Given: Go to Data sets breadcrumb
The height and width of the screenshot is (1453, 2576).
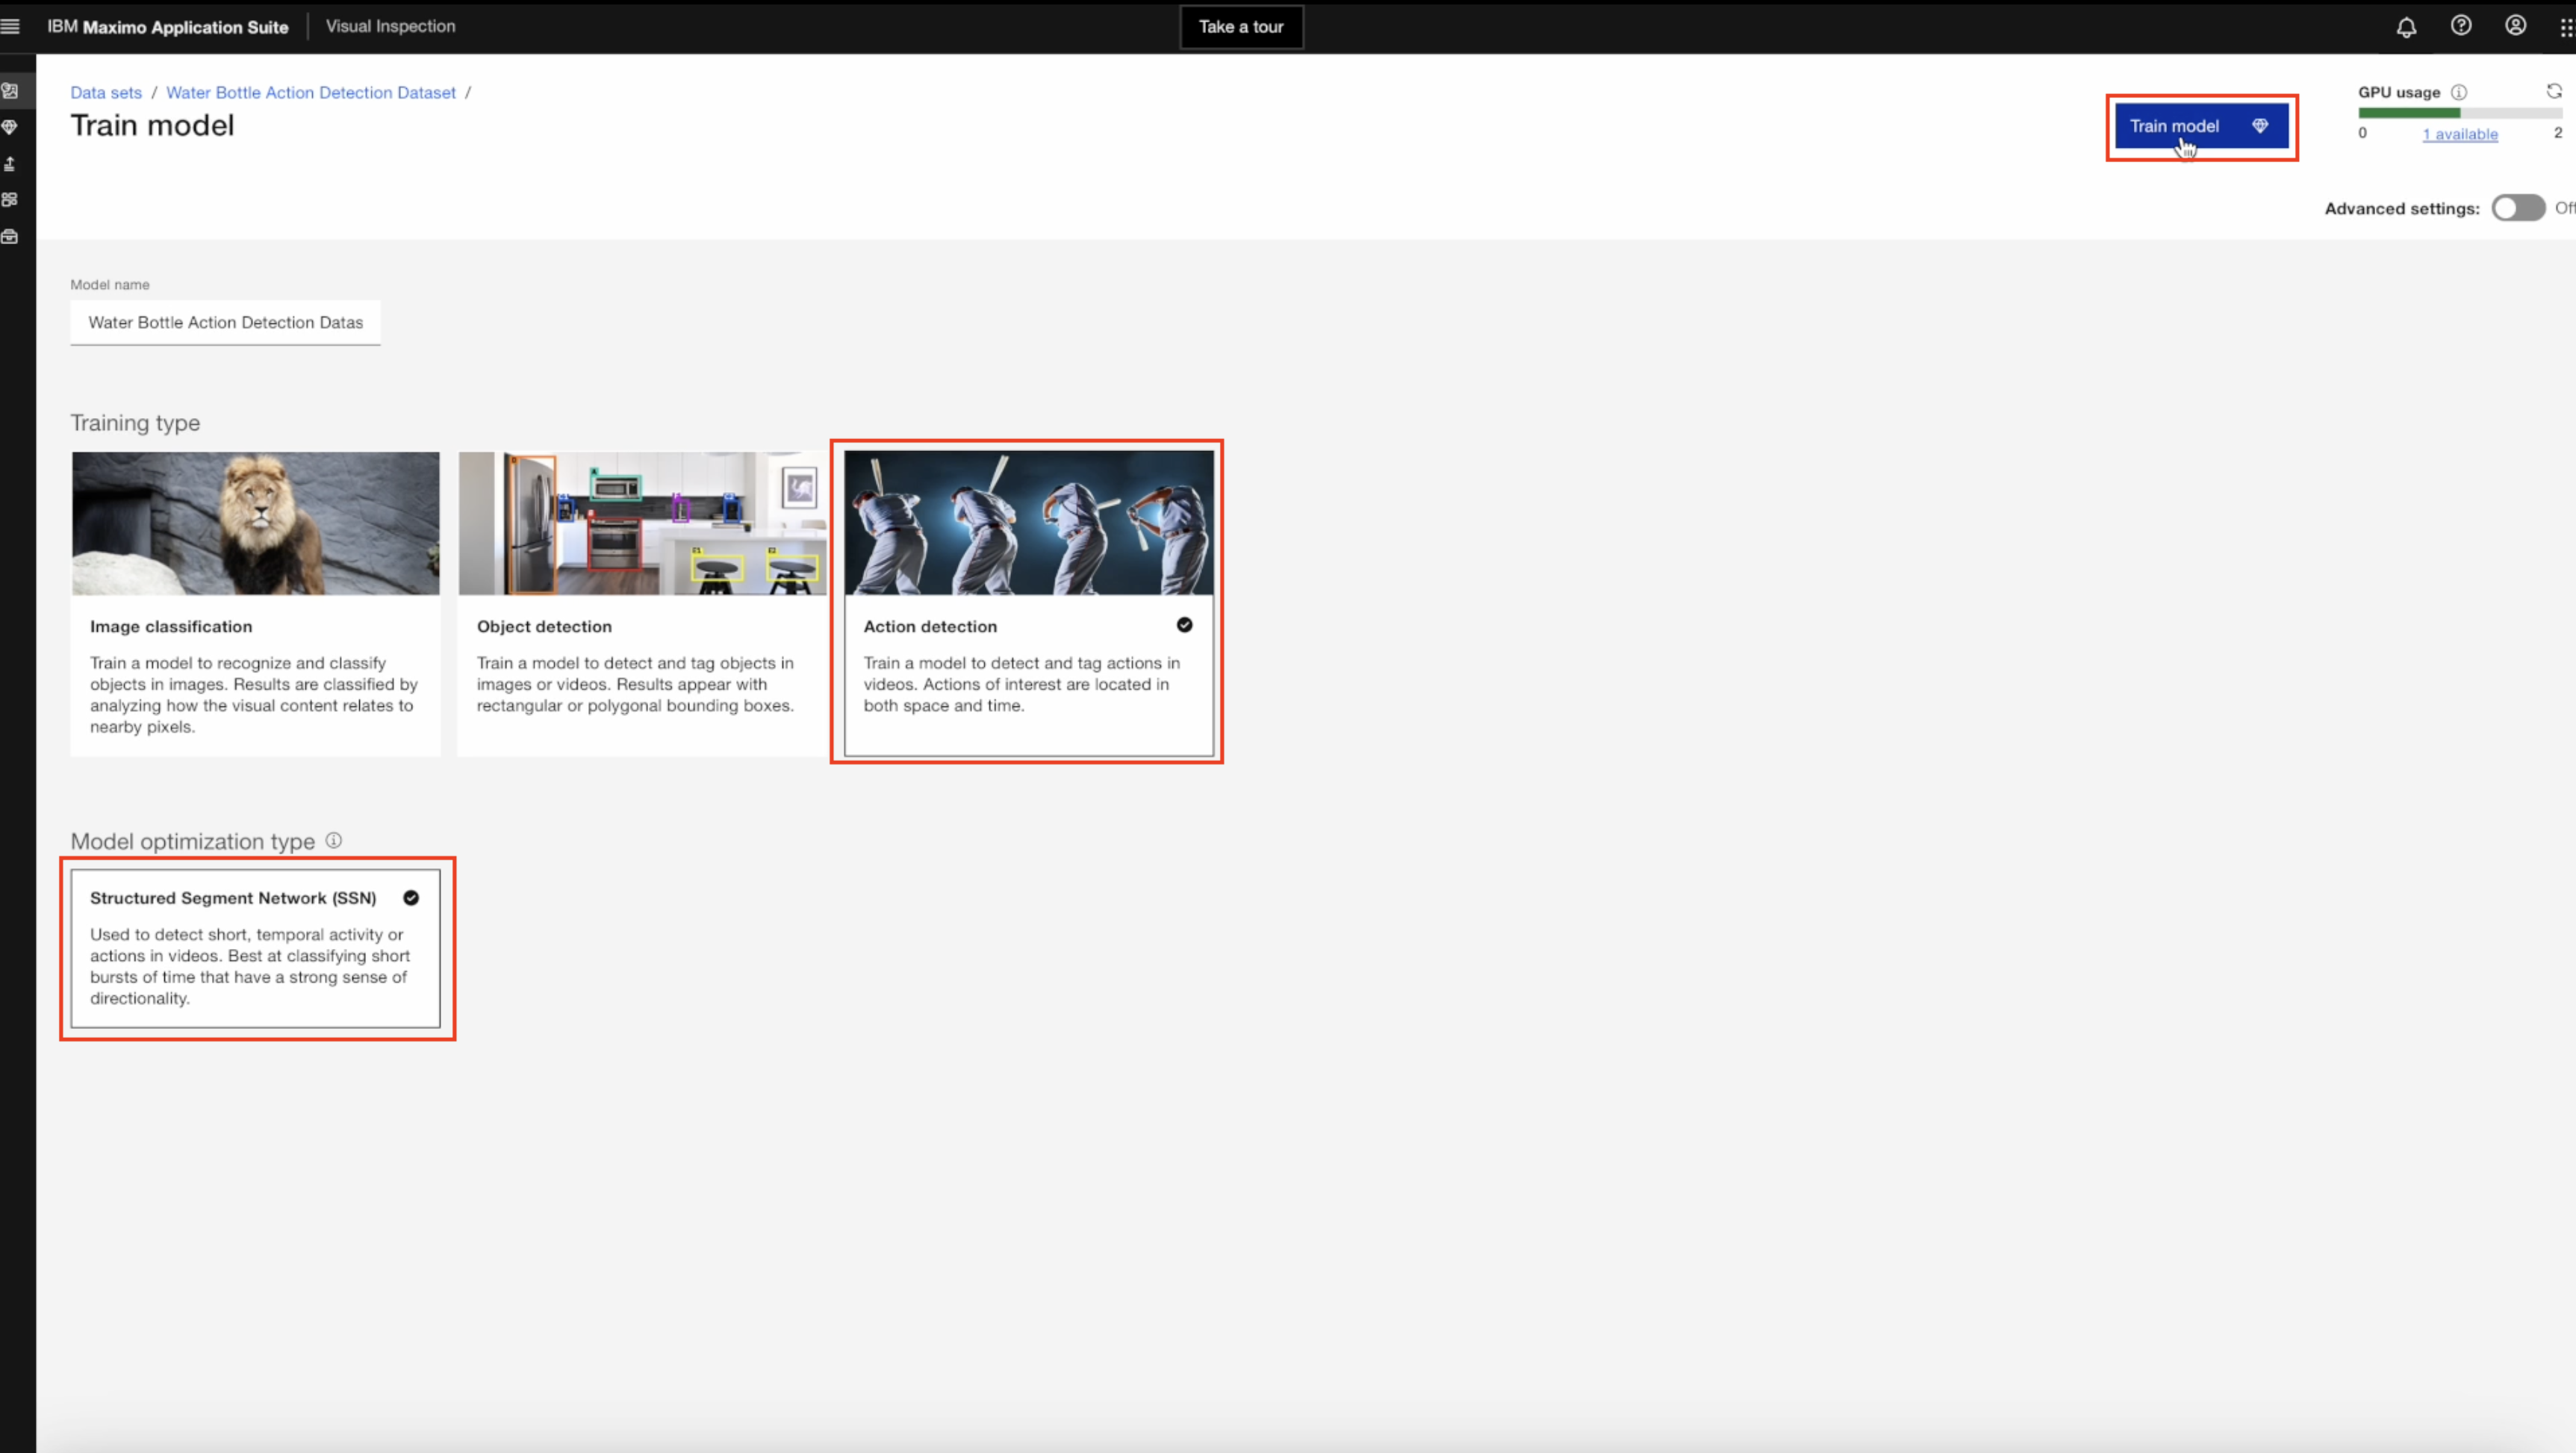Looking at the screenshot, I should [x=106, y=92].
